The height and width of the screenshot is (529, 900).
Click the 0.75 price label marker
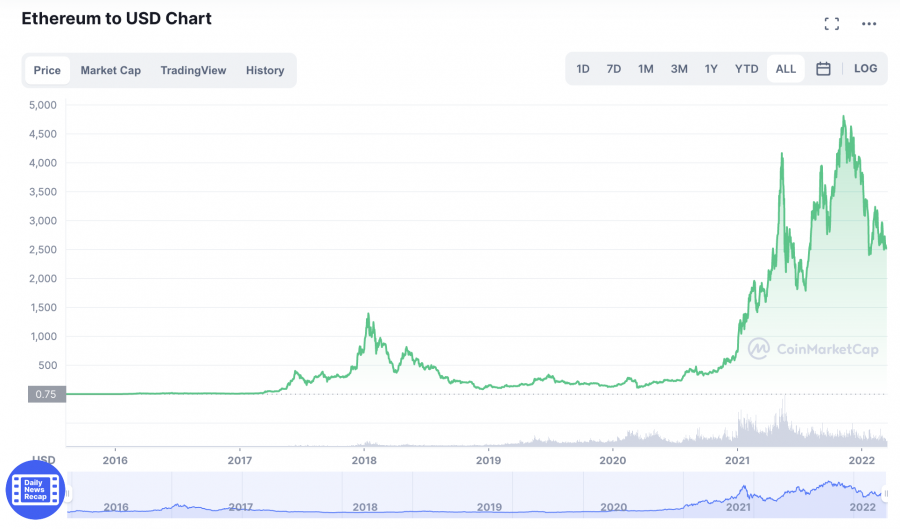point(47,394)
